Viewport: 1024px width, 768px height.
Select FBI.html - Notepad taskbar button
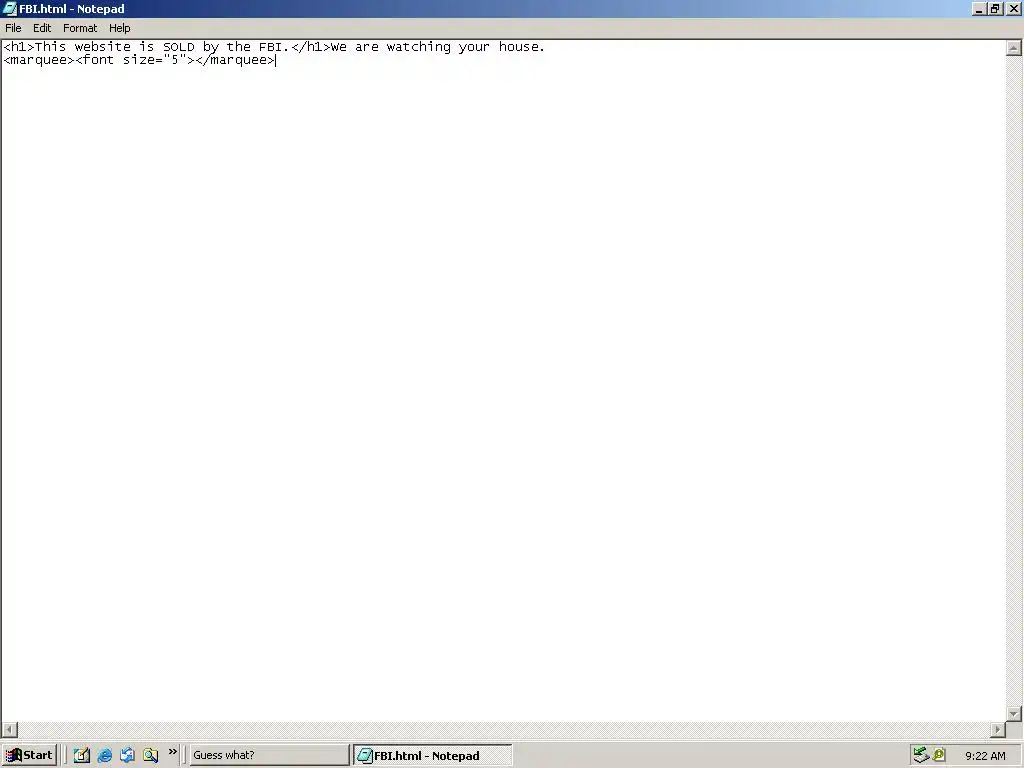(x=432, y=756)
